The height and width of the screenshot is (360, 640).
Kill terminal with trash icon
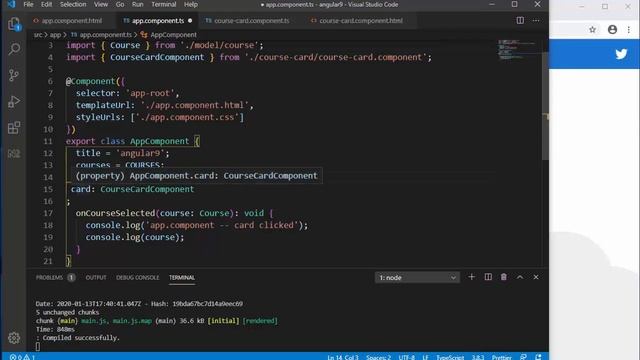pyautogui.click(x=504, y=277)
